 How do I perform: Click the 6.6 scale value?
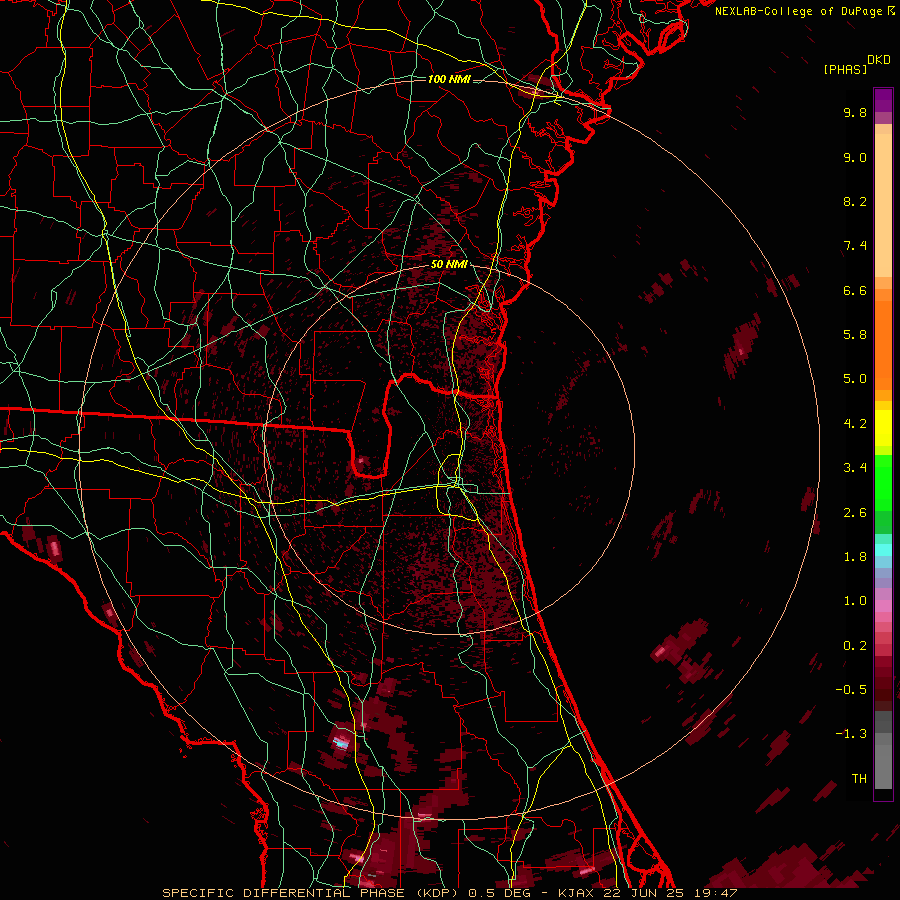(x=855, y=290)
